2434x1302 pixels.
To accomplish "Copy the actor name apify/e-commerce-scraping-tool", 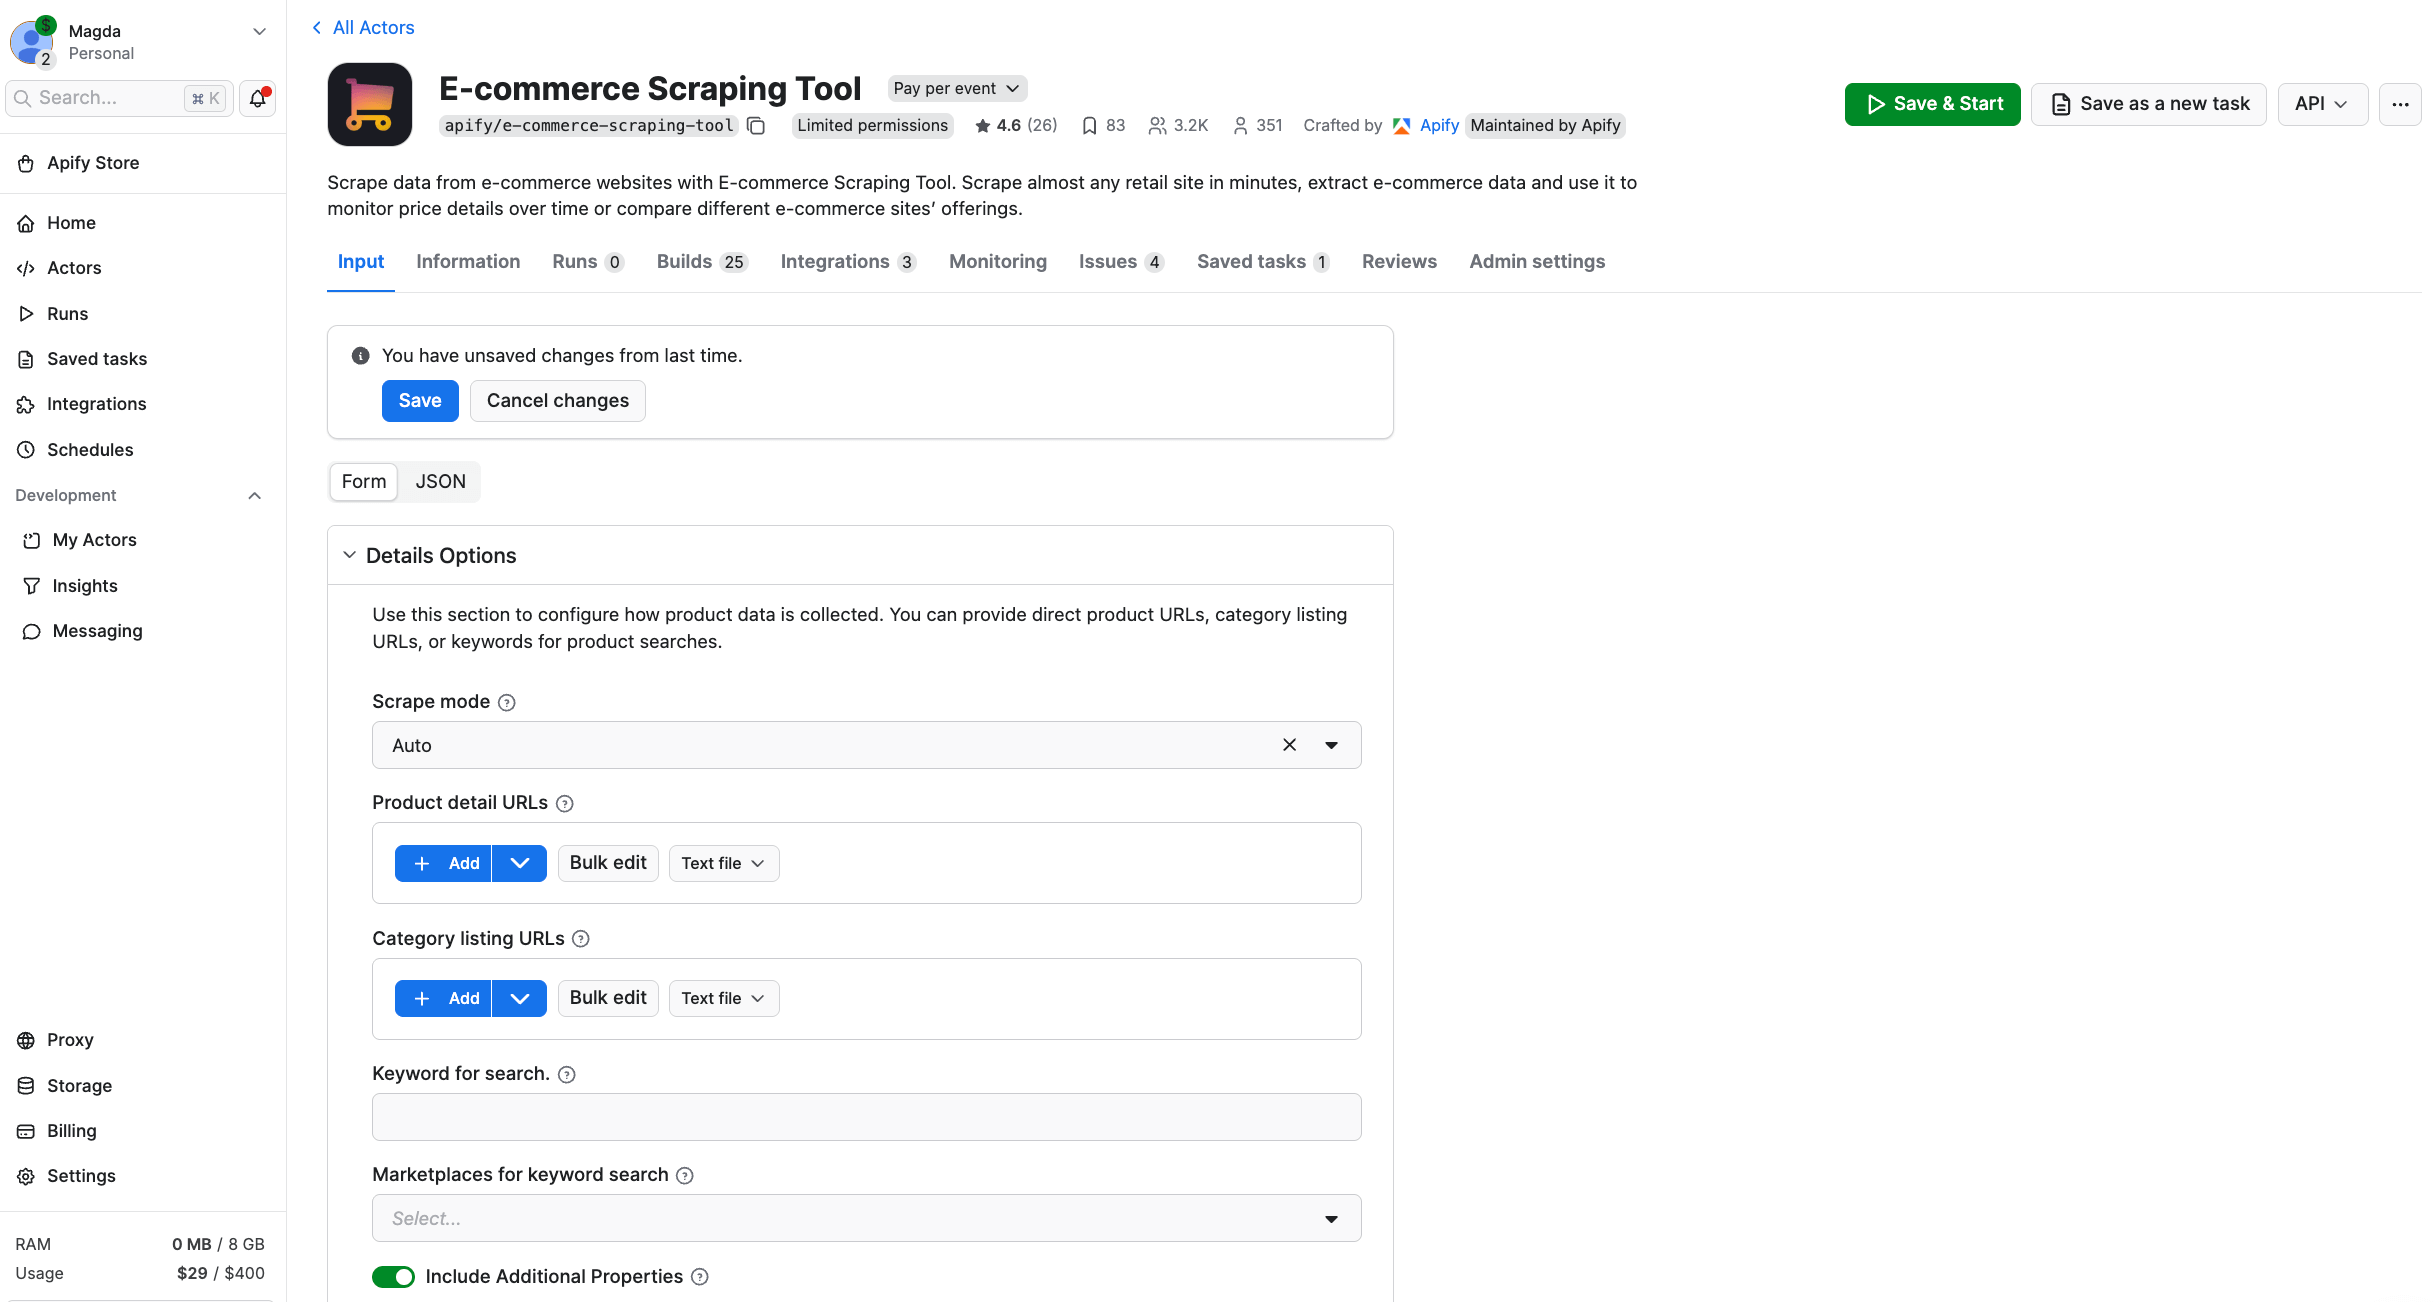I will coord(755,126).
